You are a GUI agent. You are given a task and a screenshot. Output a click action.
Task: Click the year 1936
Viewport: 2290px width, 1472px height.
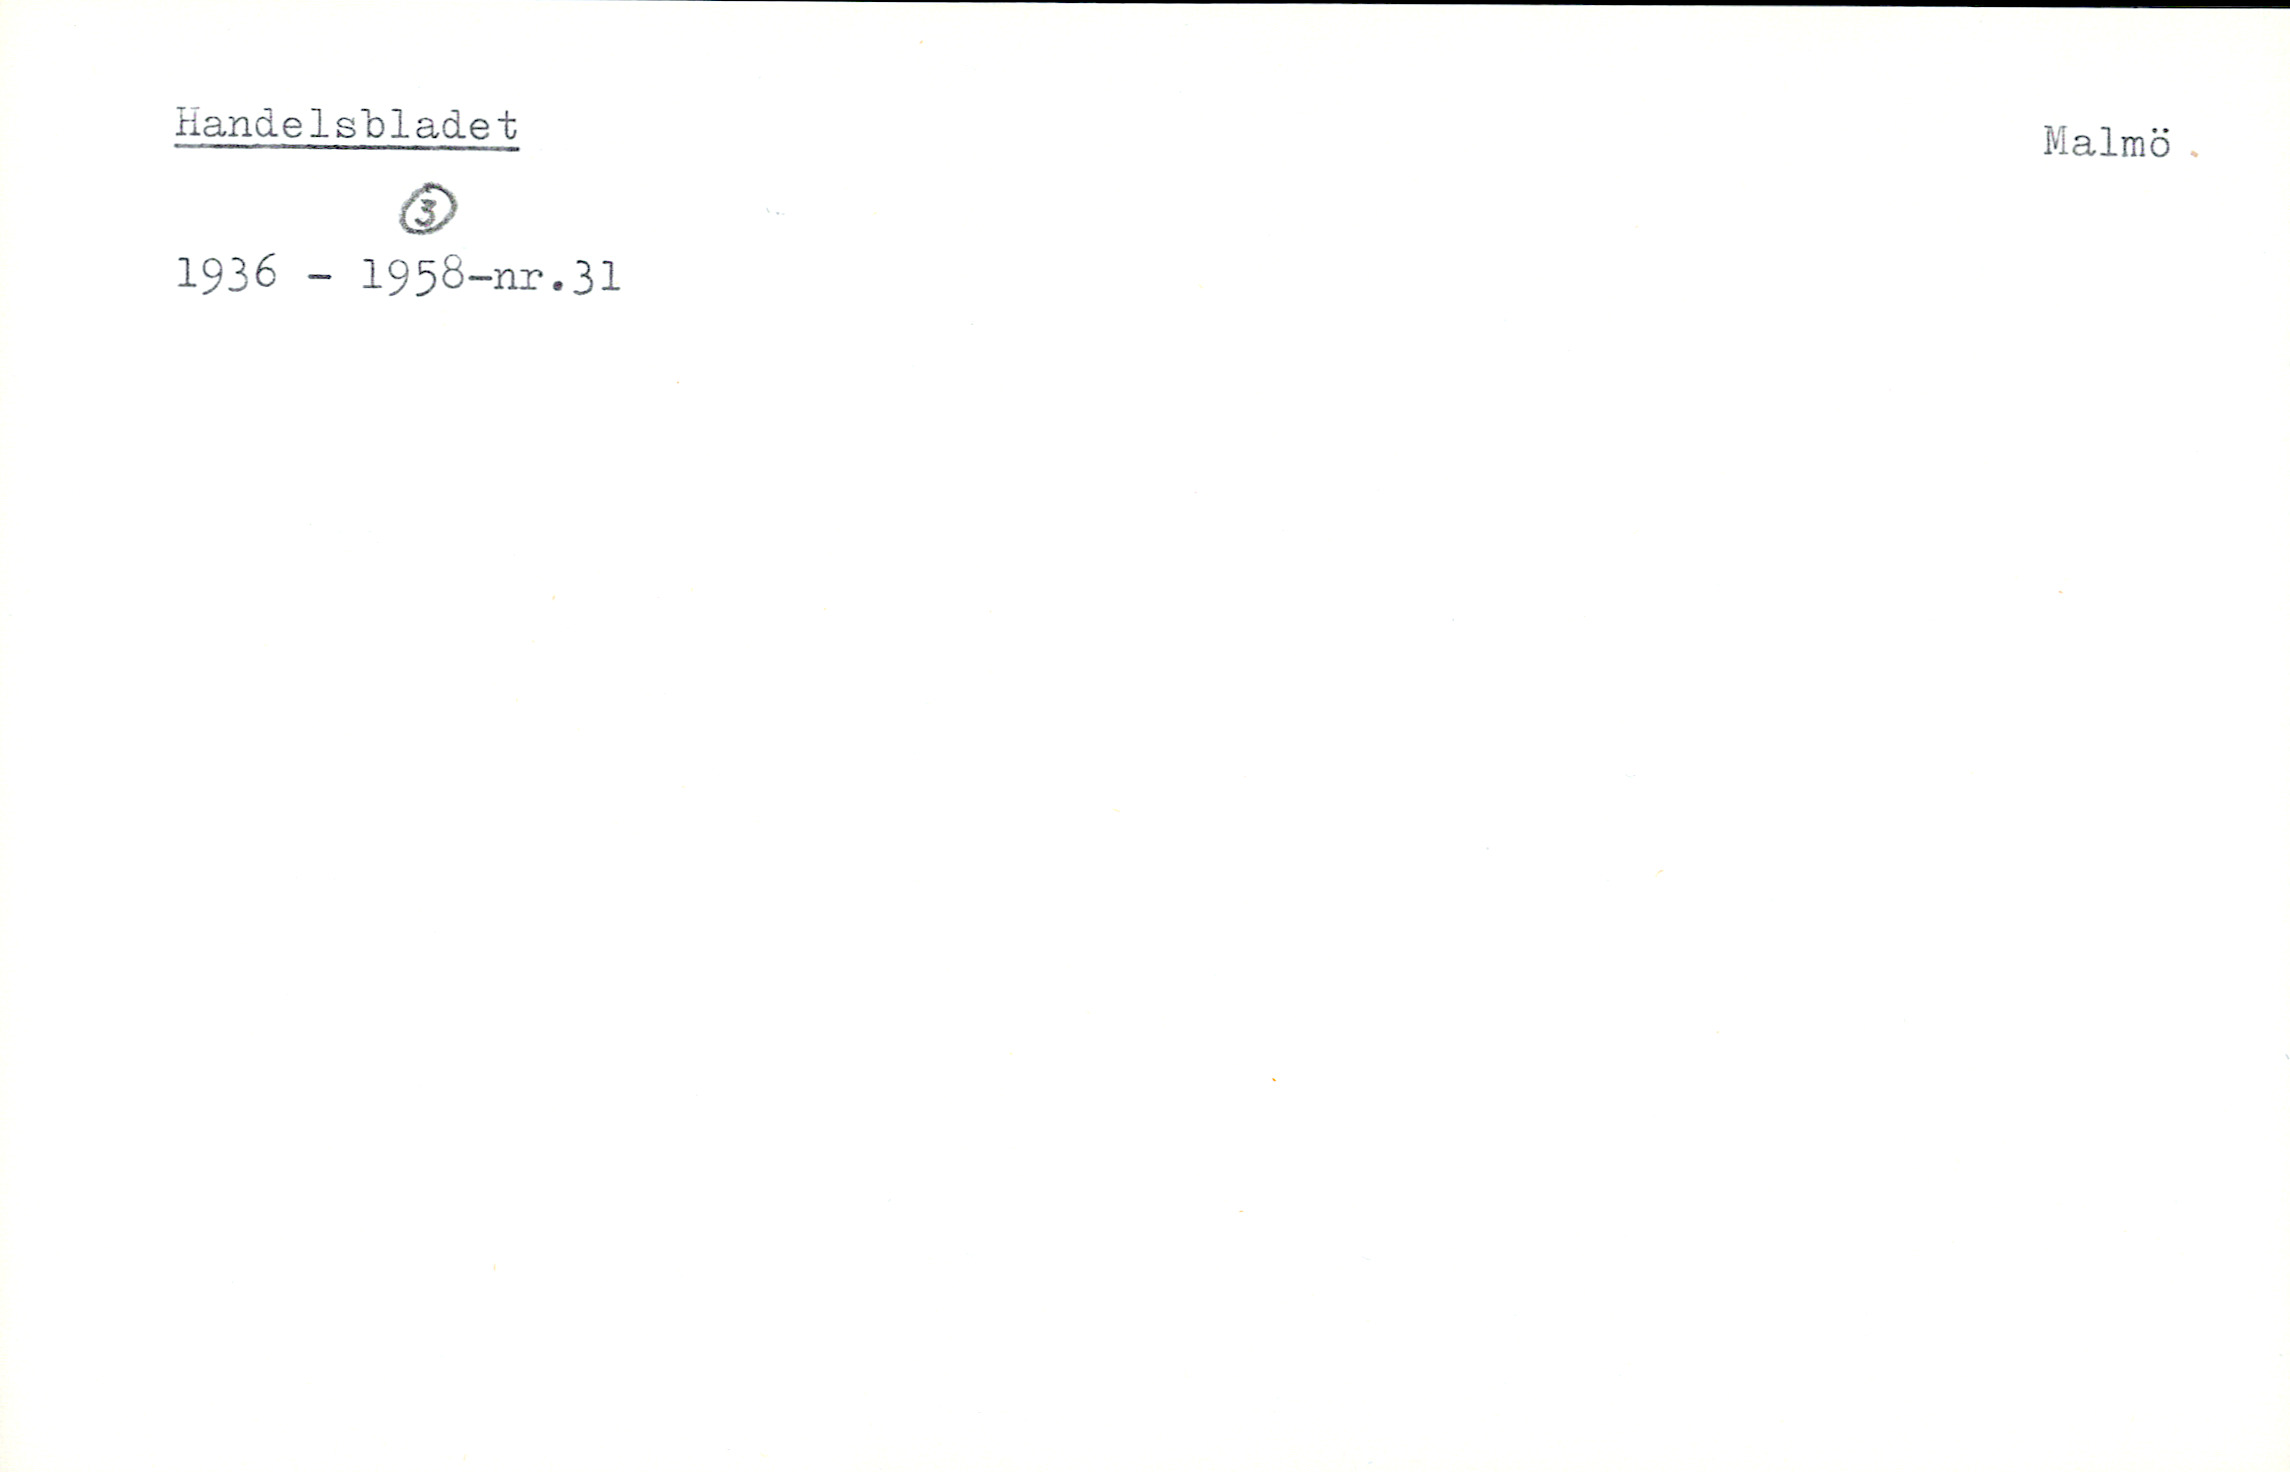[226, 273]
